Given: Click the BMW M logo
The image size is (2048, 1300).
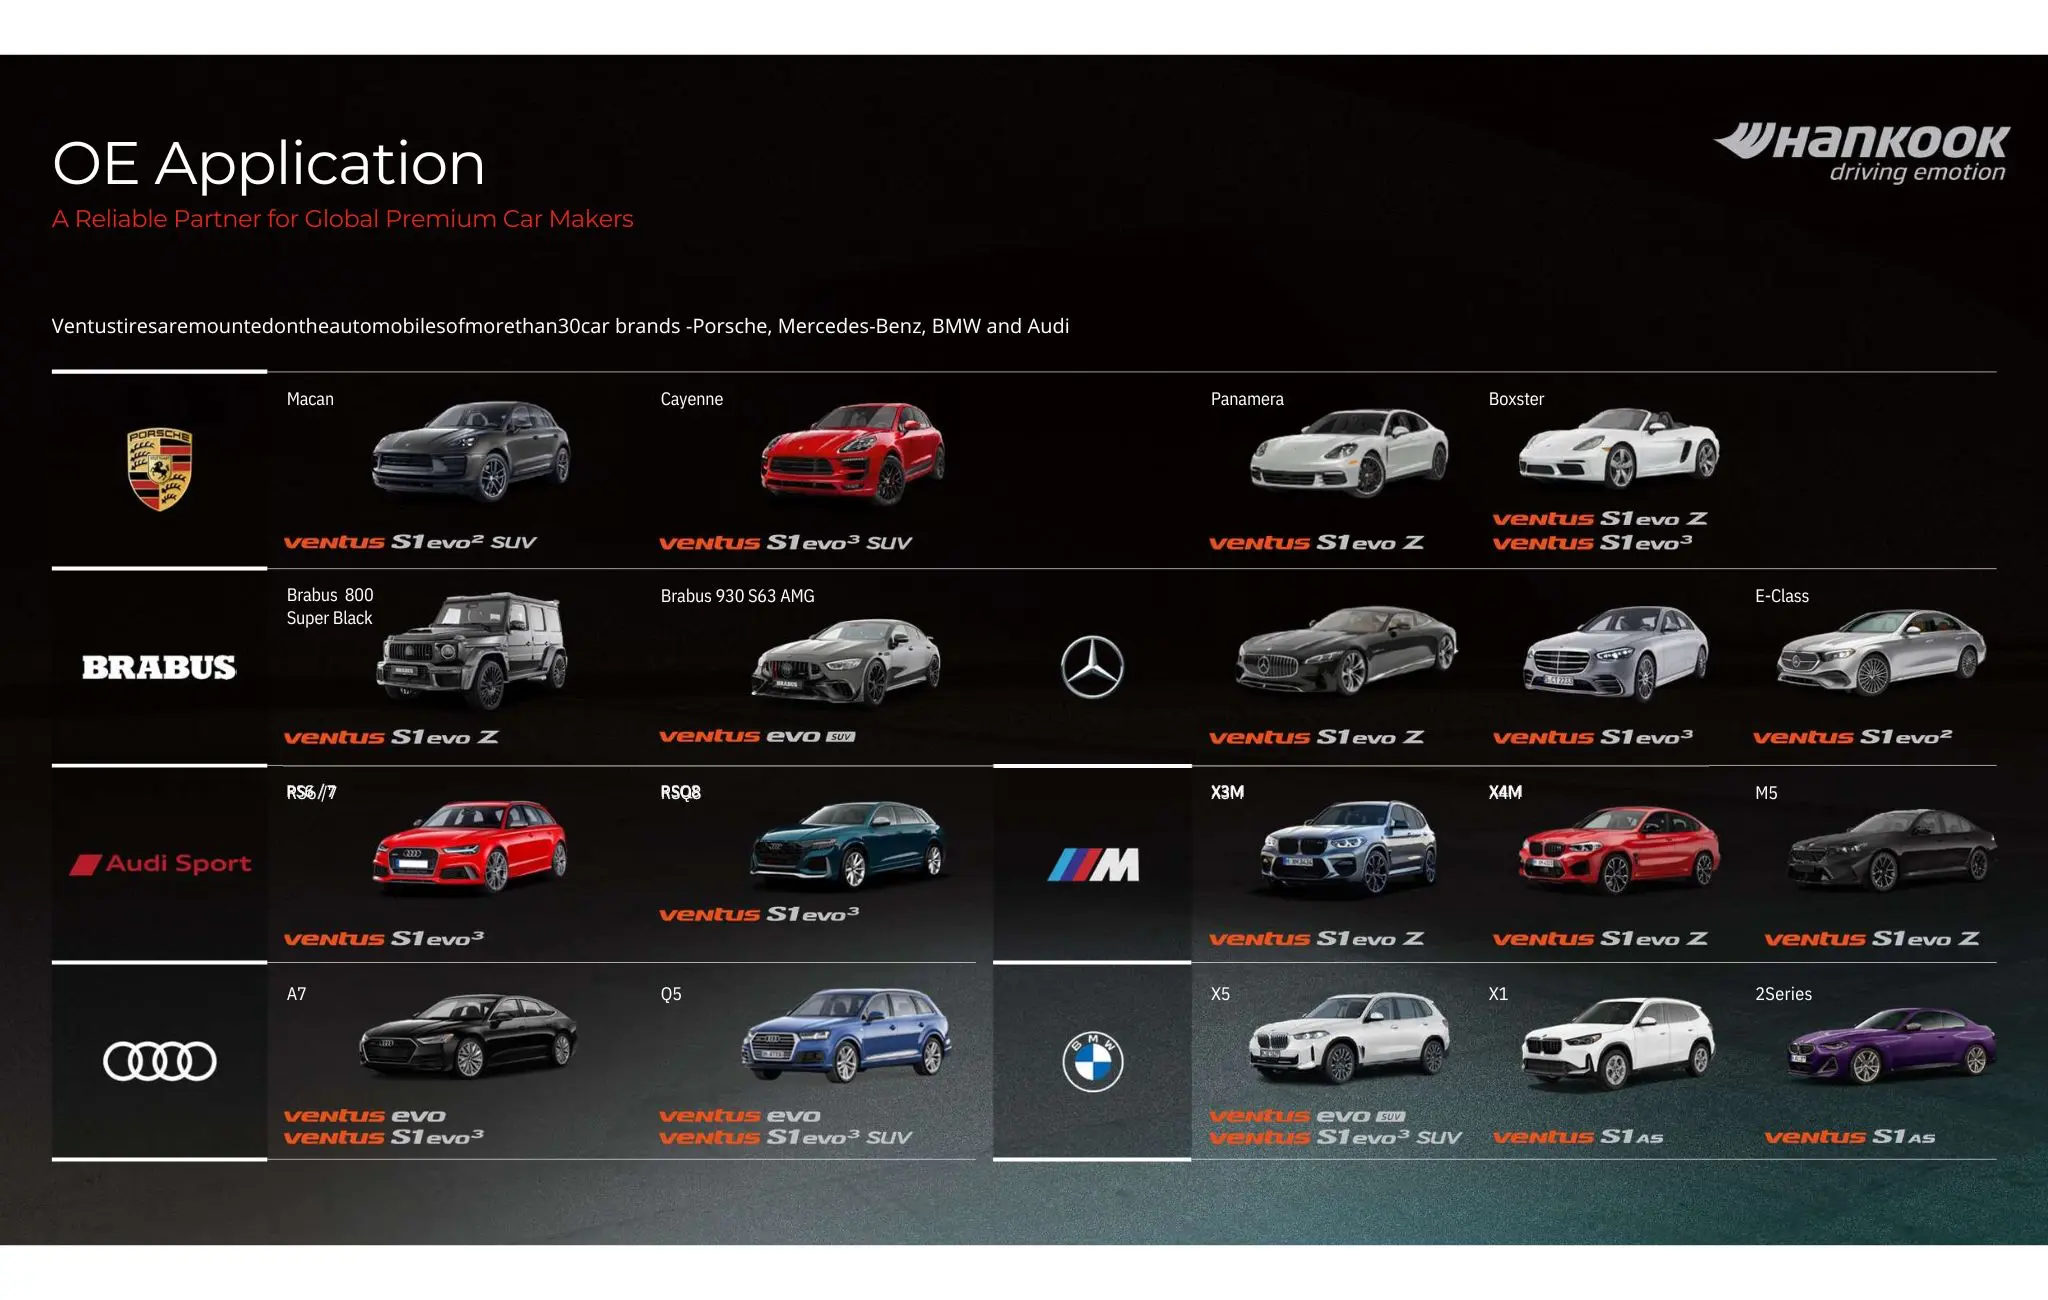Looking at the screenshot, I should click(1093, 865).
